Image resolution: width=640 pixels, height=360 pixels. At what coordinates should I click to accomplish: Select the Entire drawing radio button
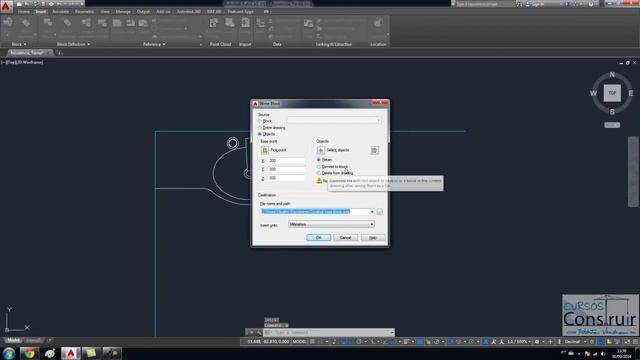260,128
